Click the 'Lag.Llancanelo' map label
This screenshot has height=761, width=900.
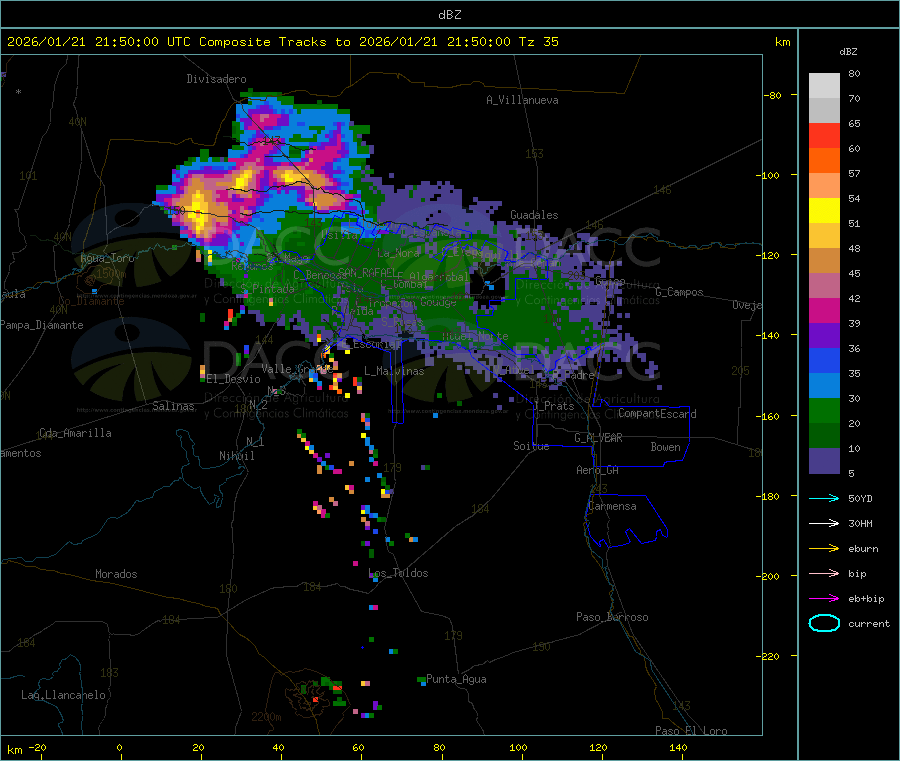pos(63,695)
